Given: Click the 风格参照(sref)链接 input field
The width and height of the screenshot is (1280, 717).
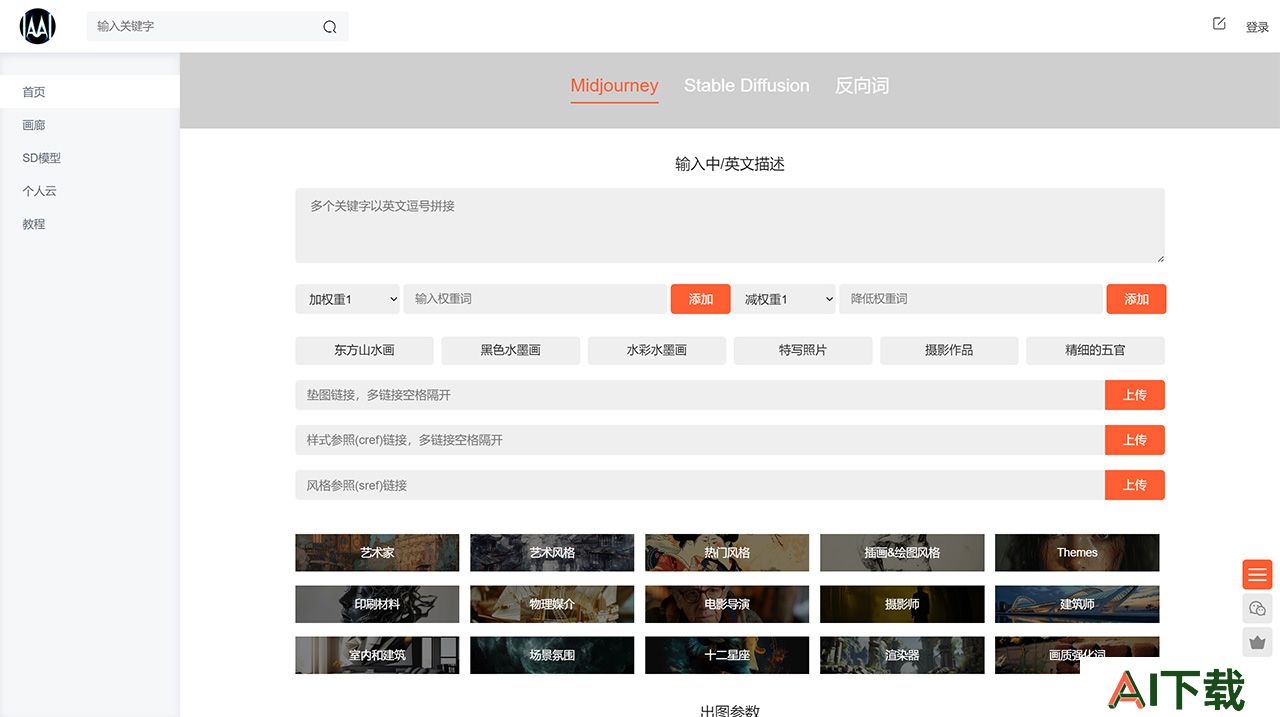Looking at the screenshot, I should pyautogui.click(x=700, y=485).
